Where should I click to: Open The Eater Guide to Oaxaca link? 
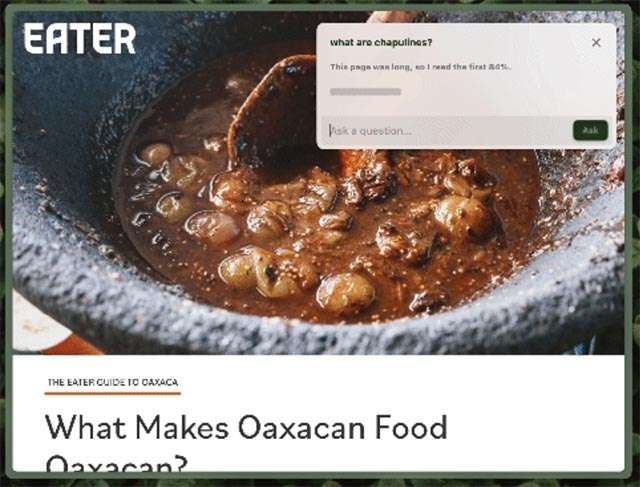(x=113, y=382)
